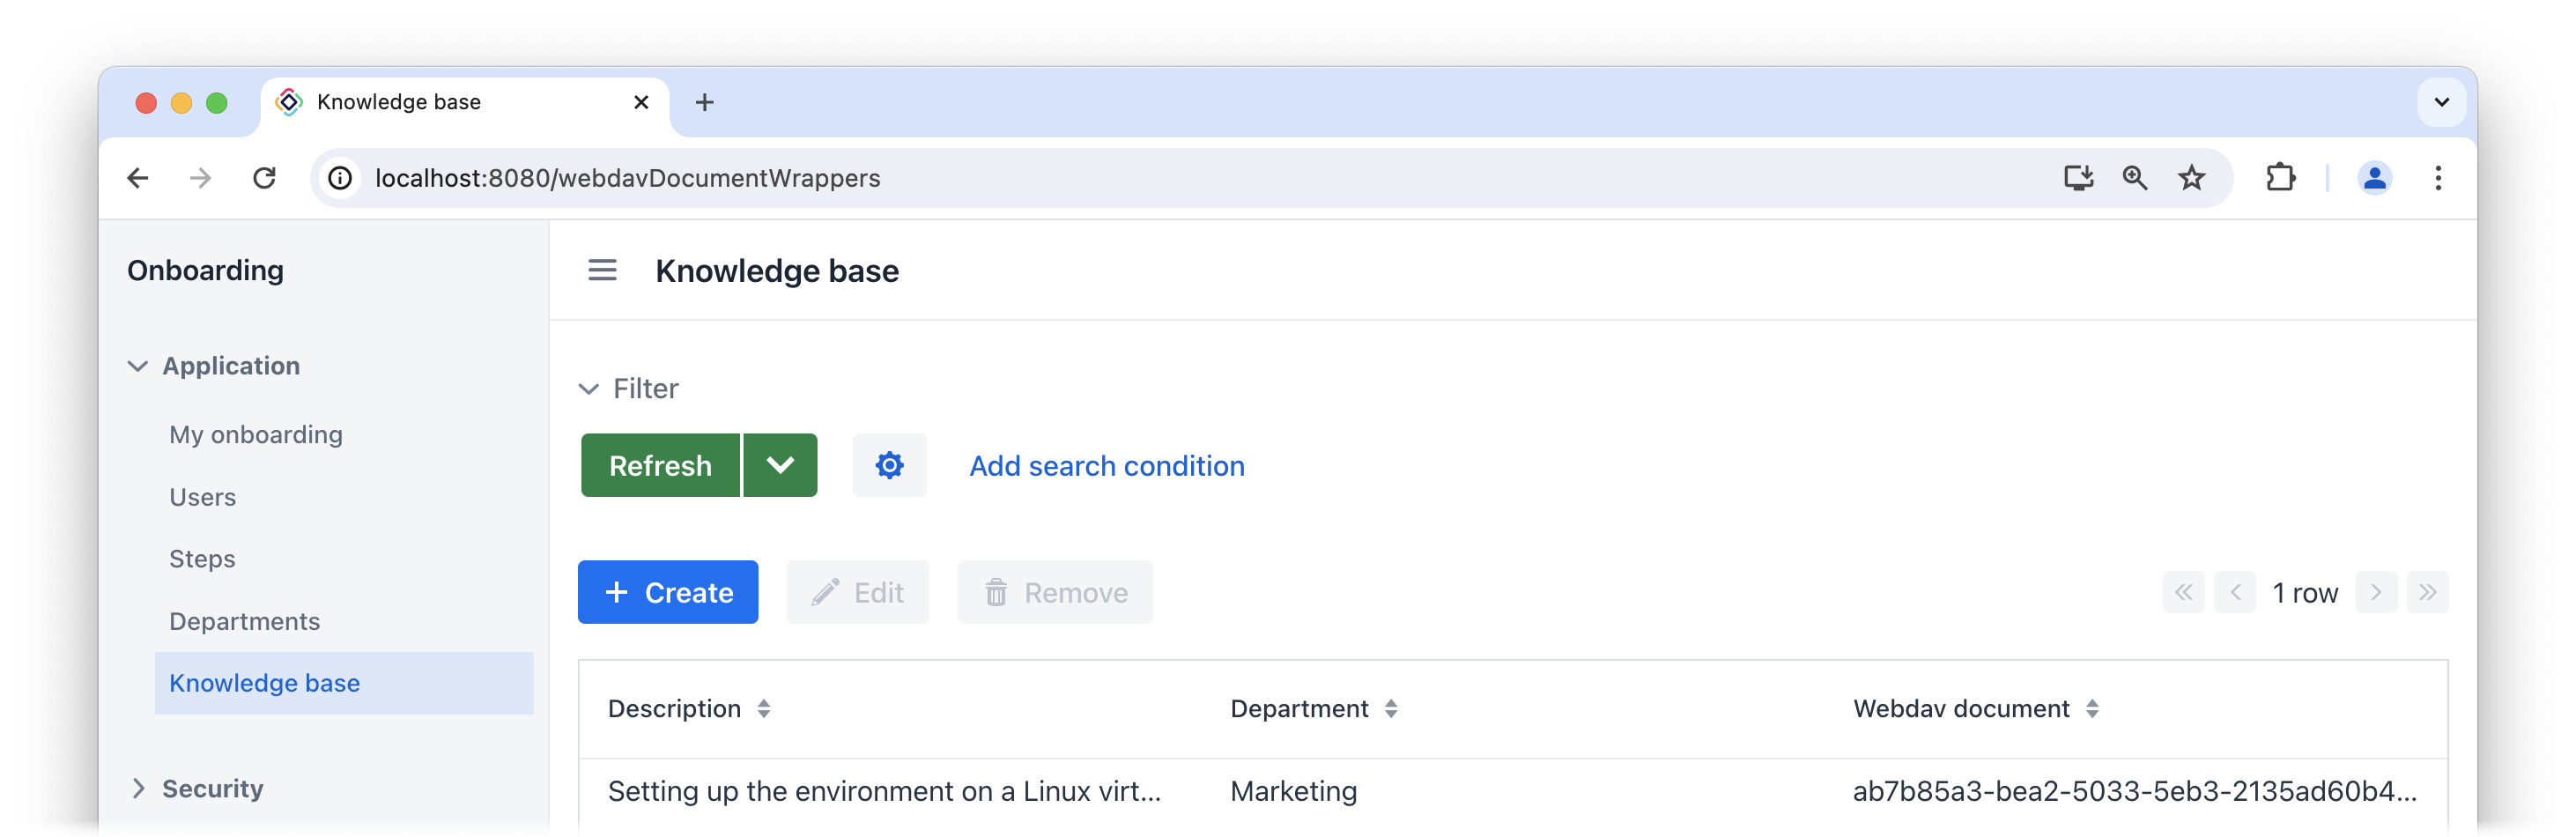Viewport: 2576px width, 837px height.
Task: Open the Refresh button dropdown arrow
Action: 780,465
